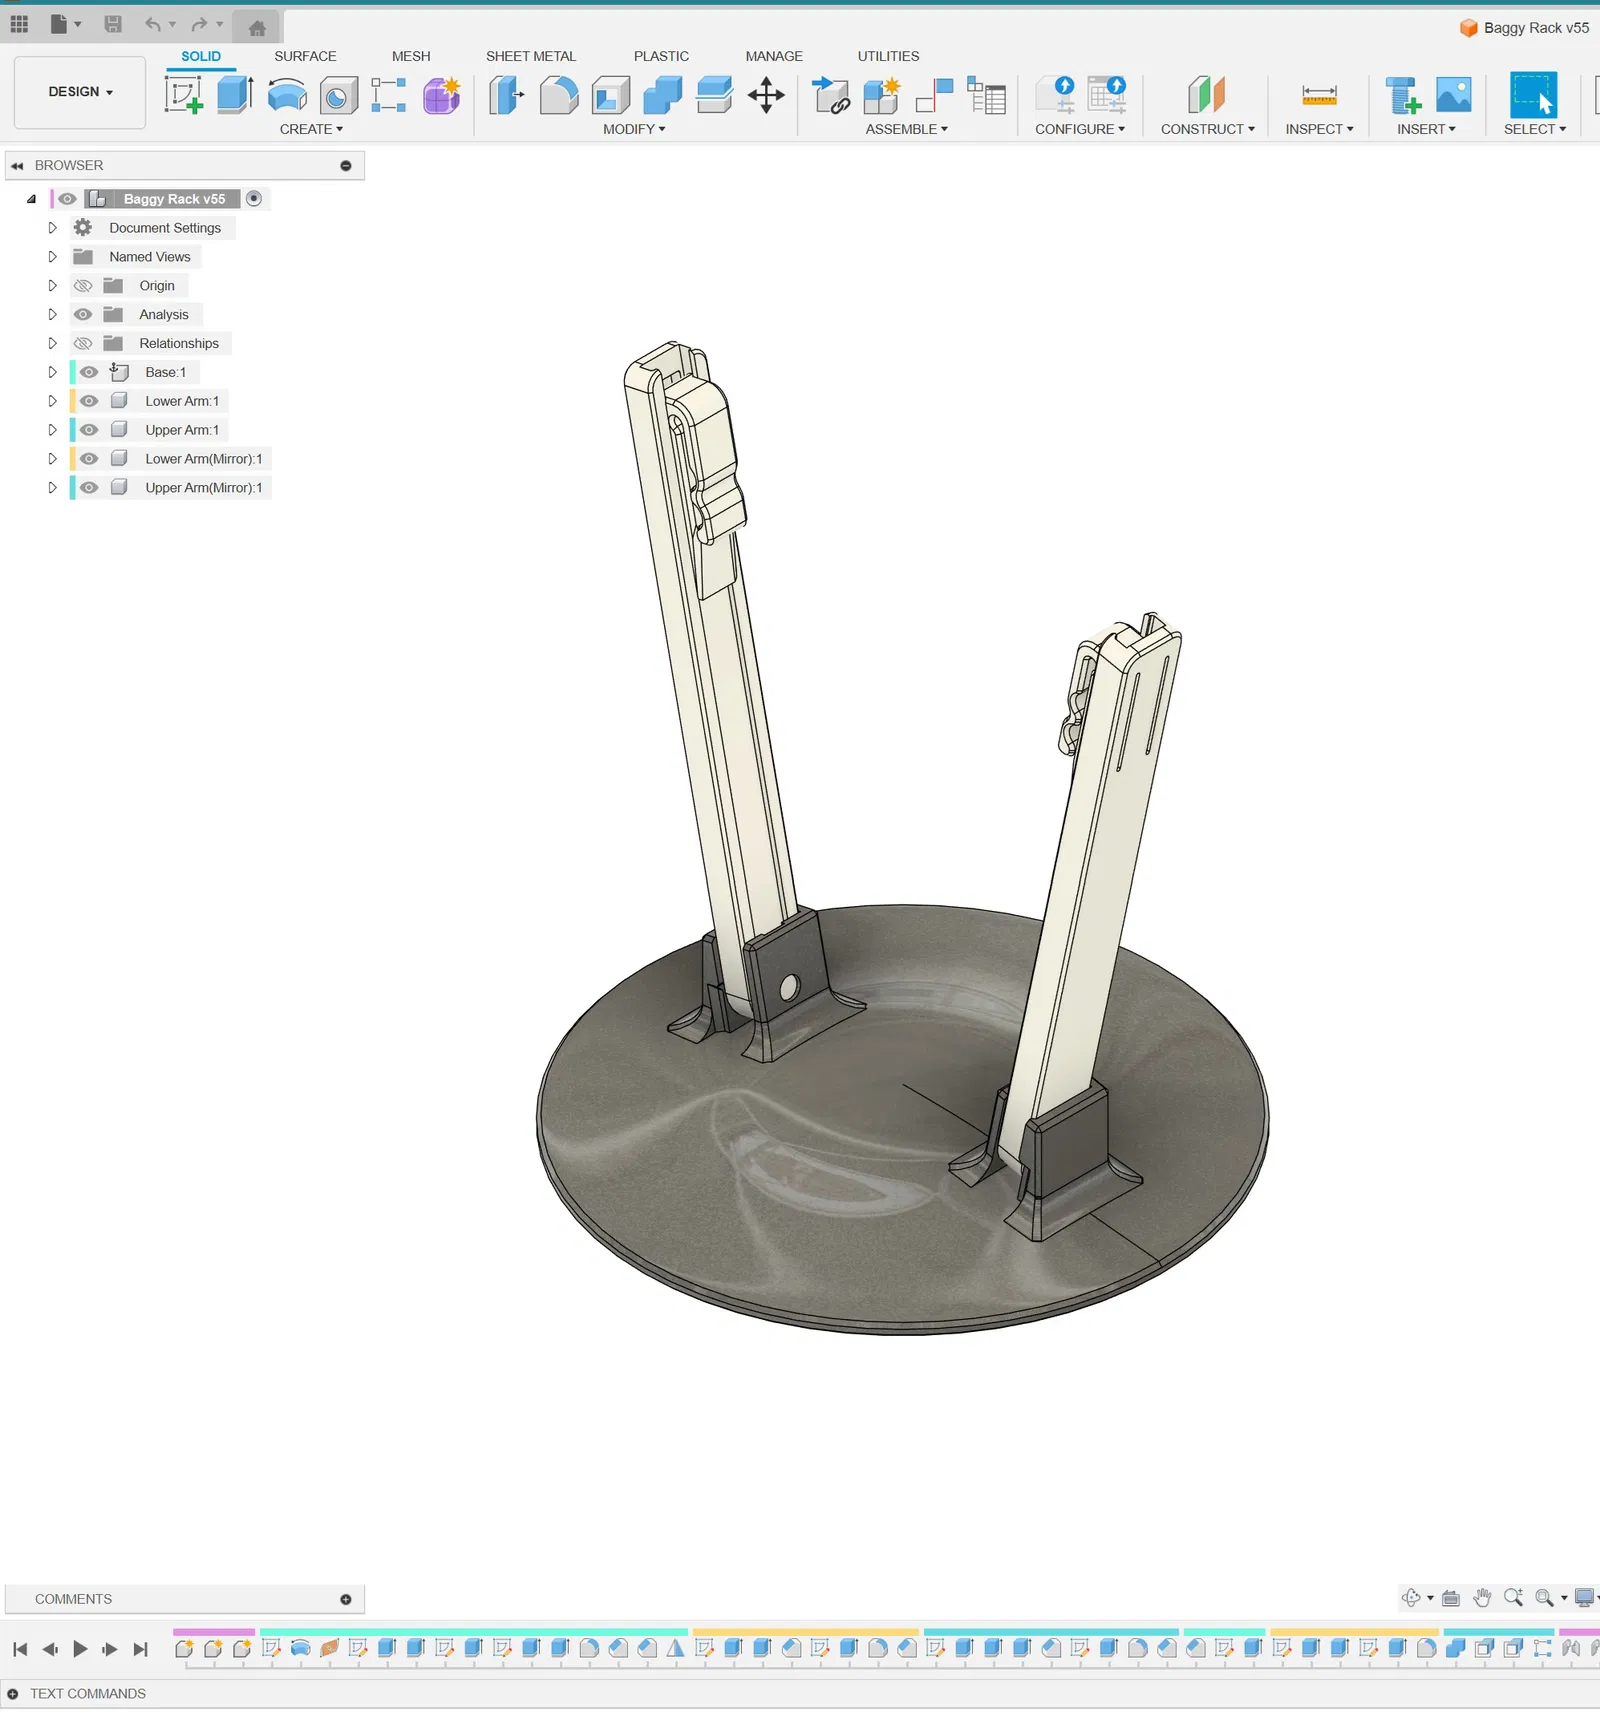The height and width of the screenshot is (1720, 1600).
Task: Click the Midplane construct icon
Action: pos(1207,96)
